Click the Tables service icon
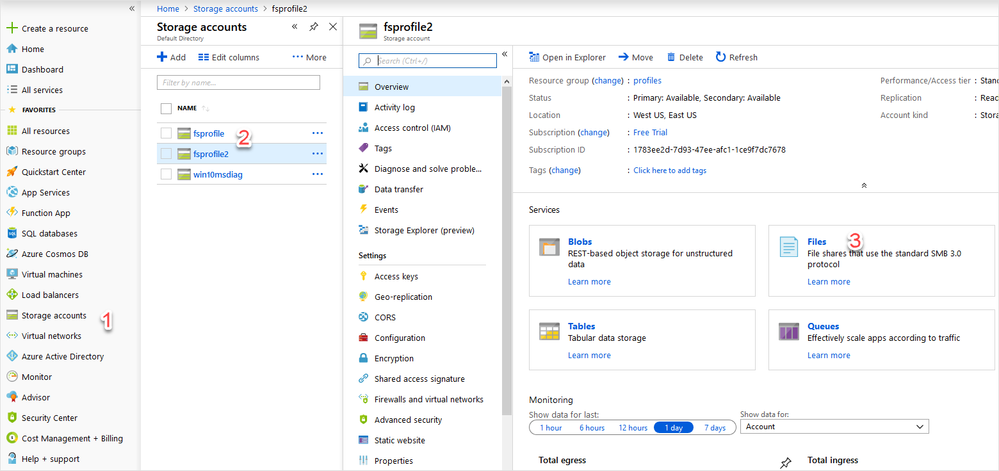This screenshot has height=471, width=999. 549,333
